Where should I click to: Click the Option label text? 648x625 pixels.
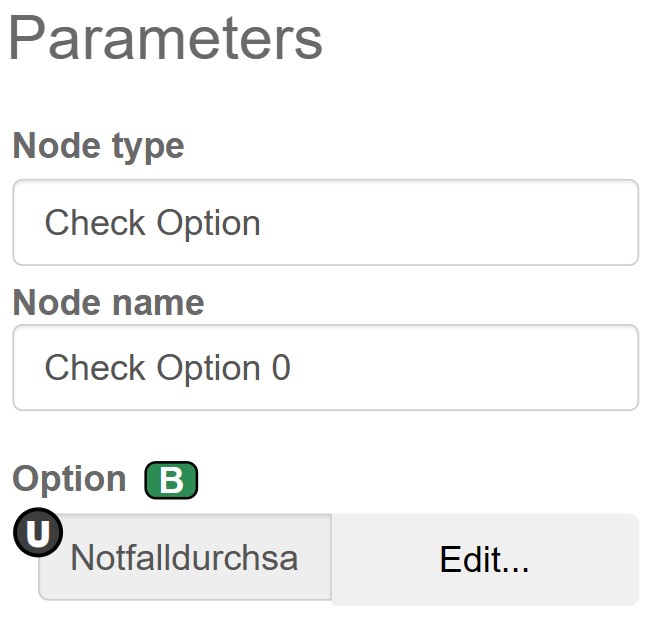(x=69, y=479)
